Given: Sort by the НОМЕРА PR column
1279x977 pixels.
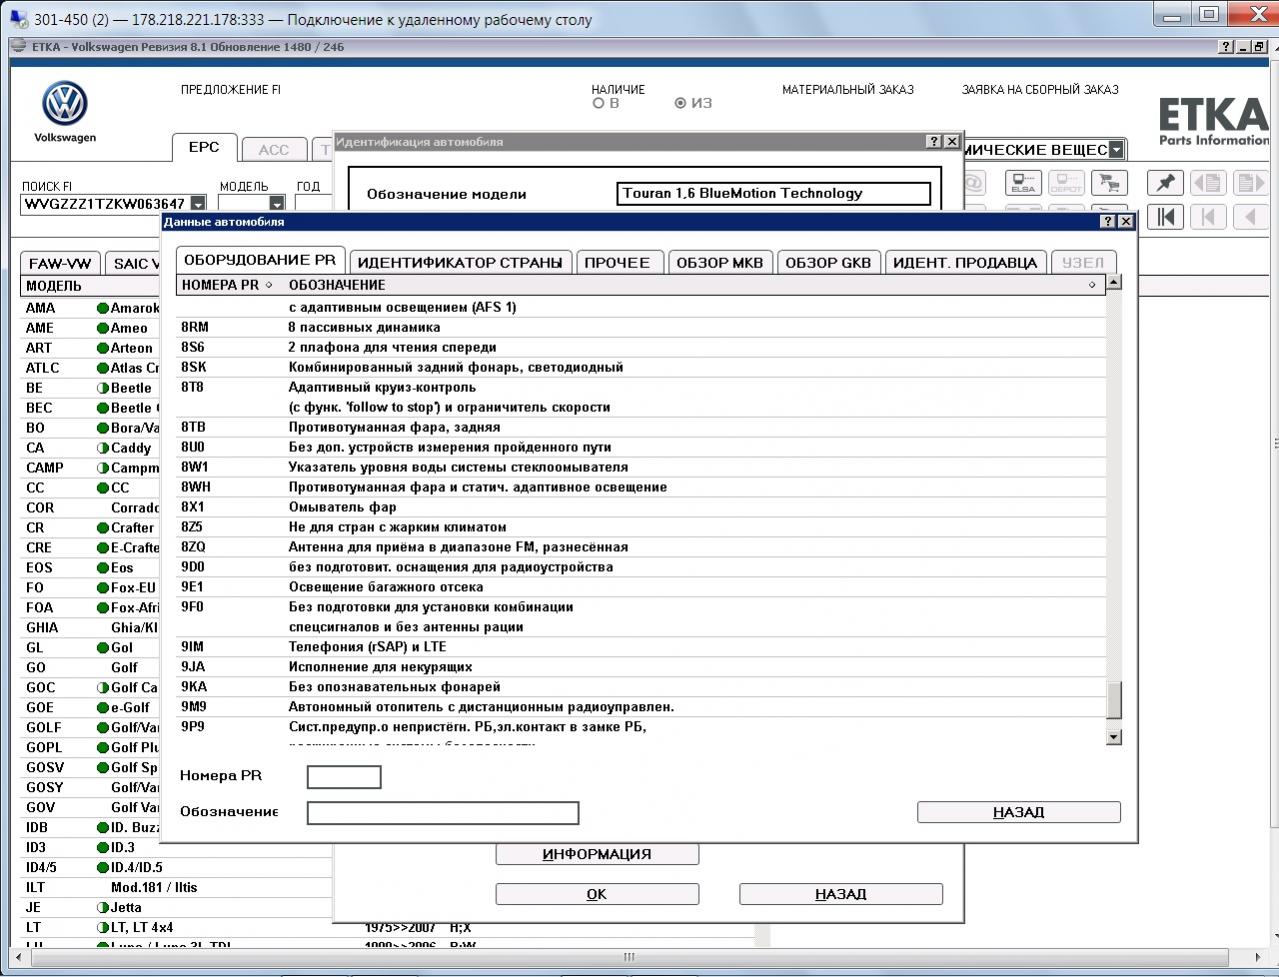Looking at the screenshot, I should coord(227,285).
